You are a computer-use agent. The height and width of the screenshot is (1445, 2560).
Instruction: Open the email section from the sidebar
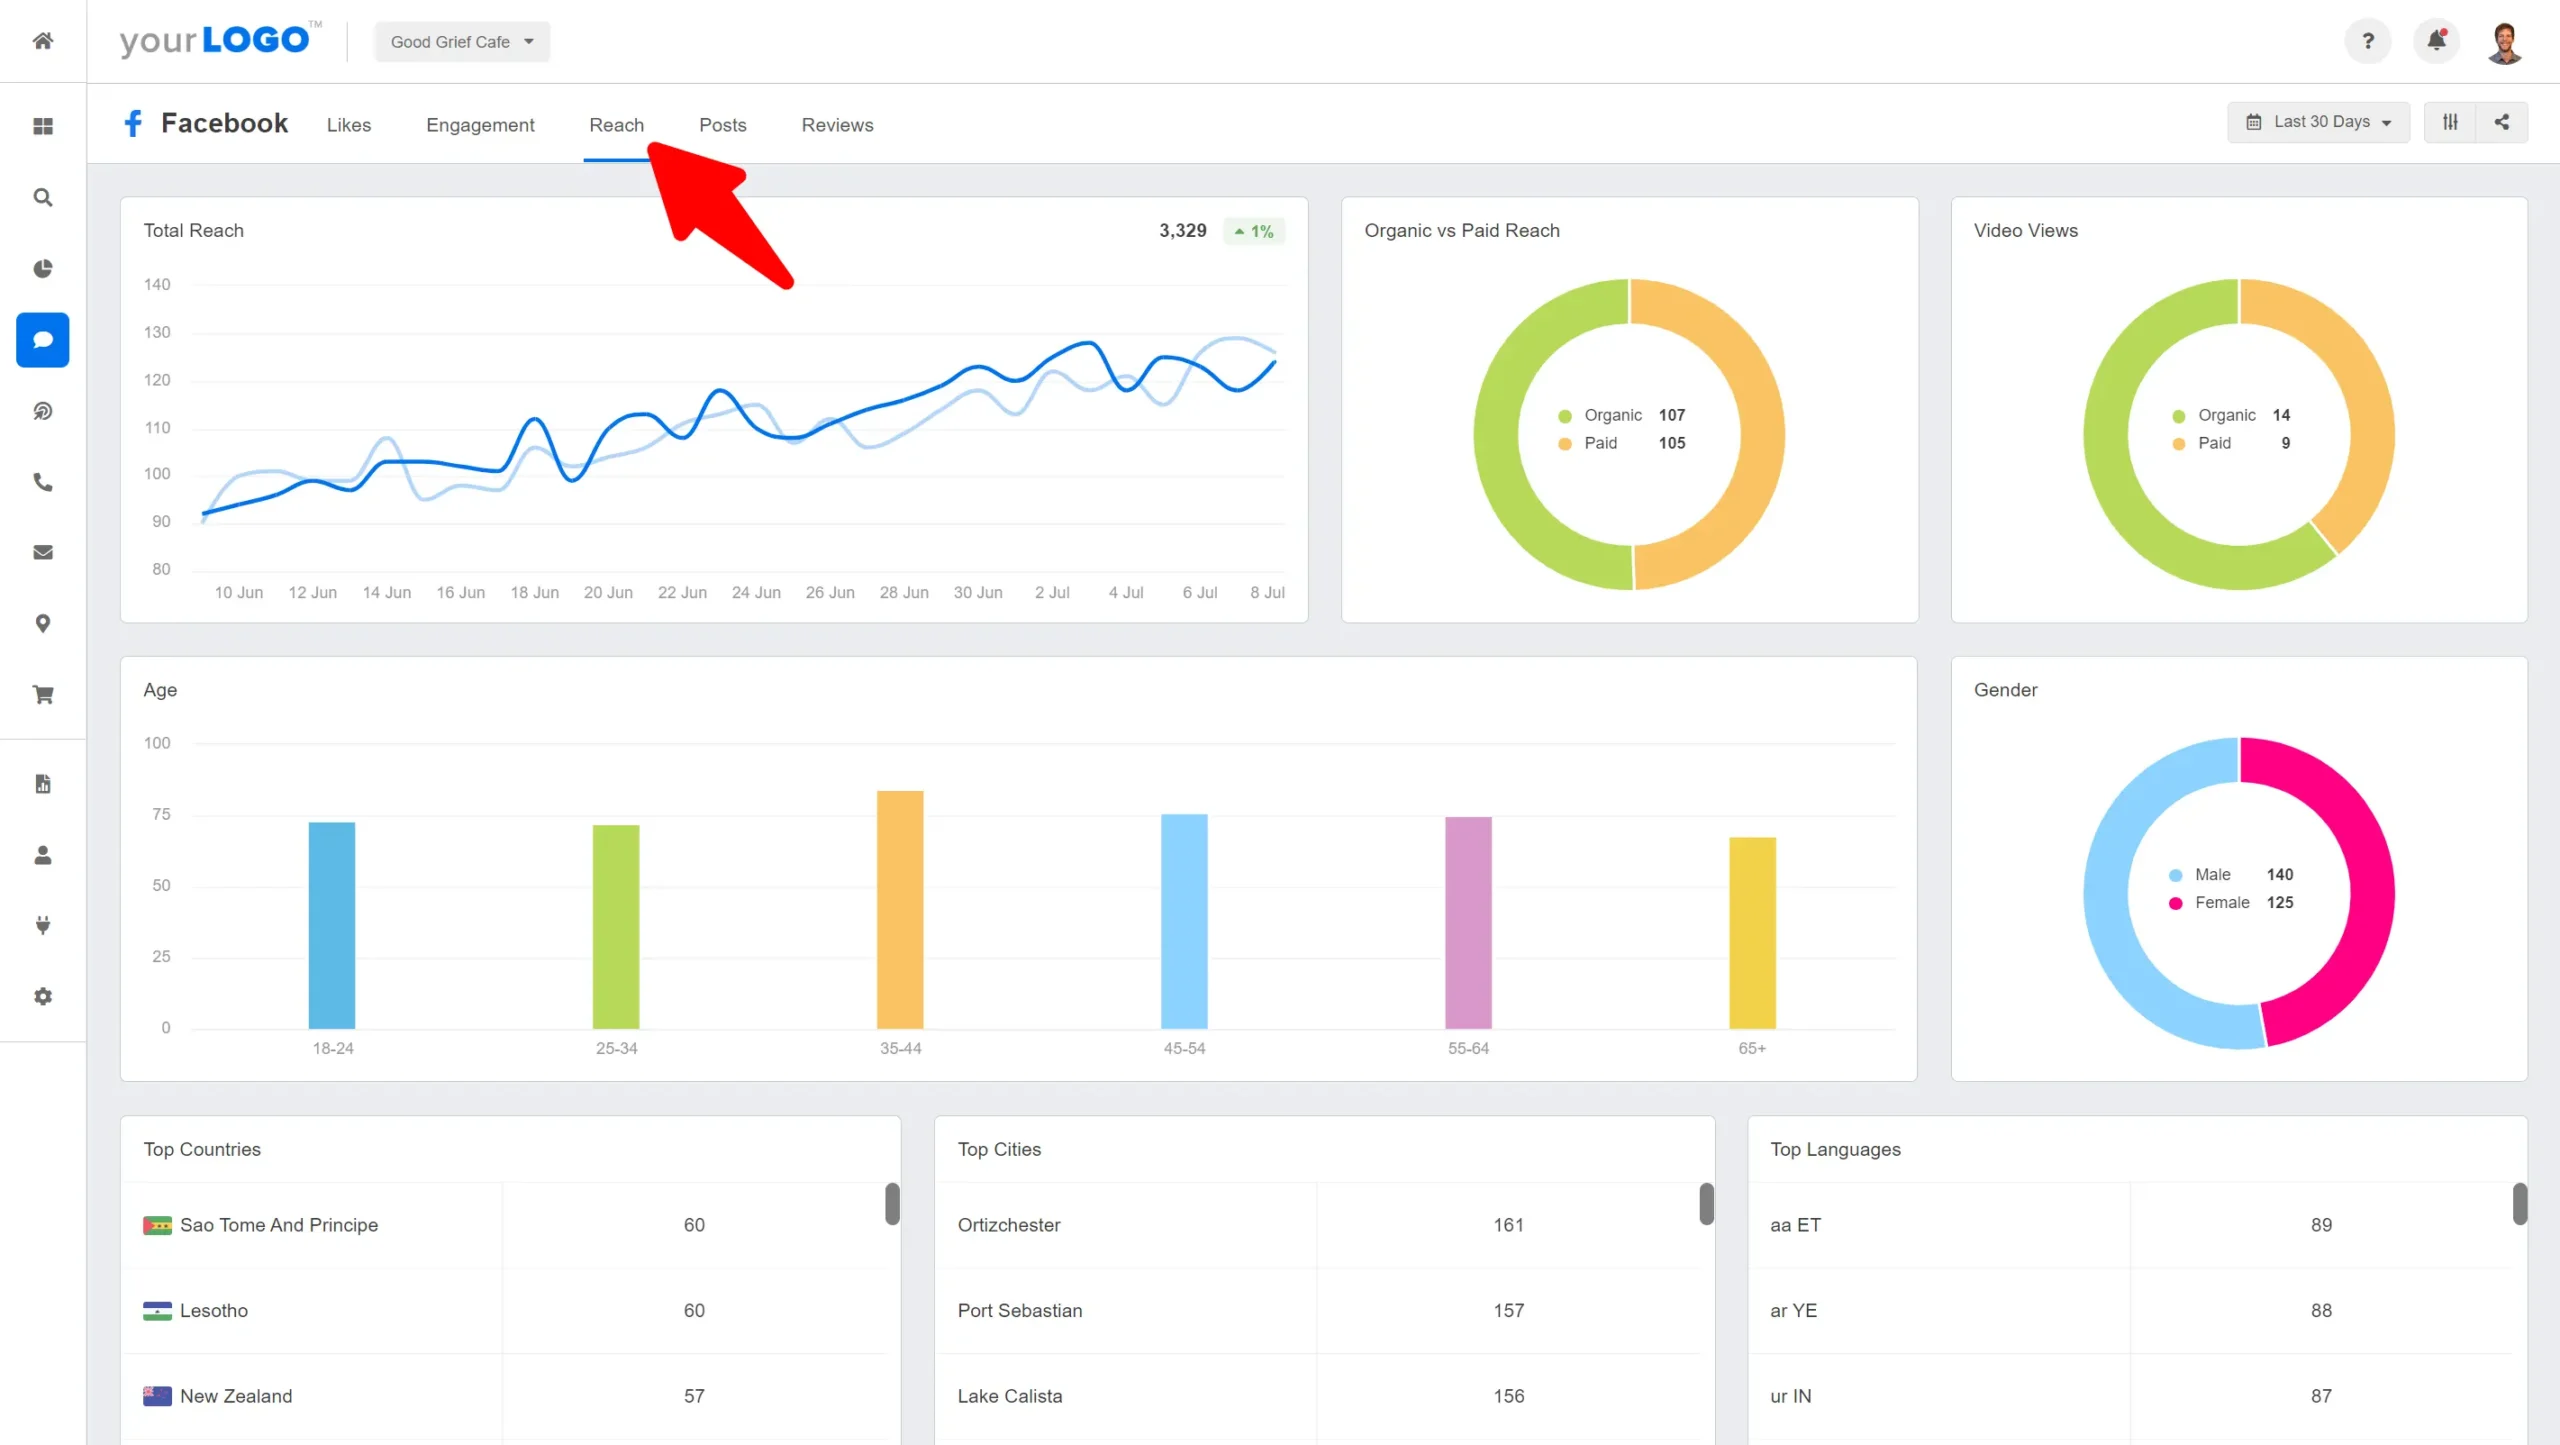click(43, 552)
